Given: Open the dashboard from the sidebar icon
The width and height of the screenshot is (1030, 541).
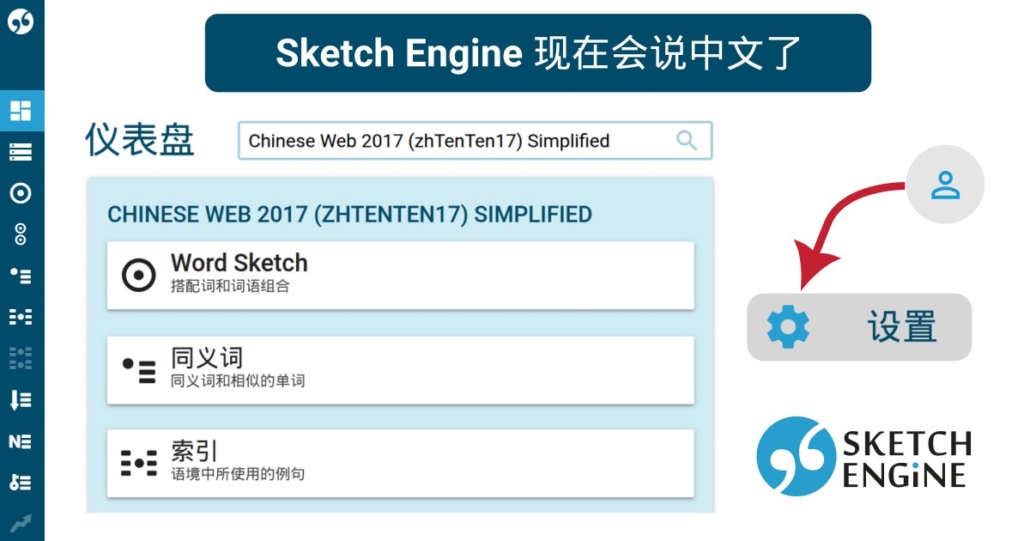Looking at the screenshot, I should 20,111.
